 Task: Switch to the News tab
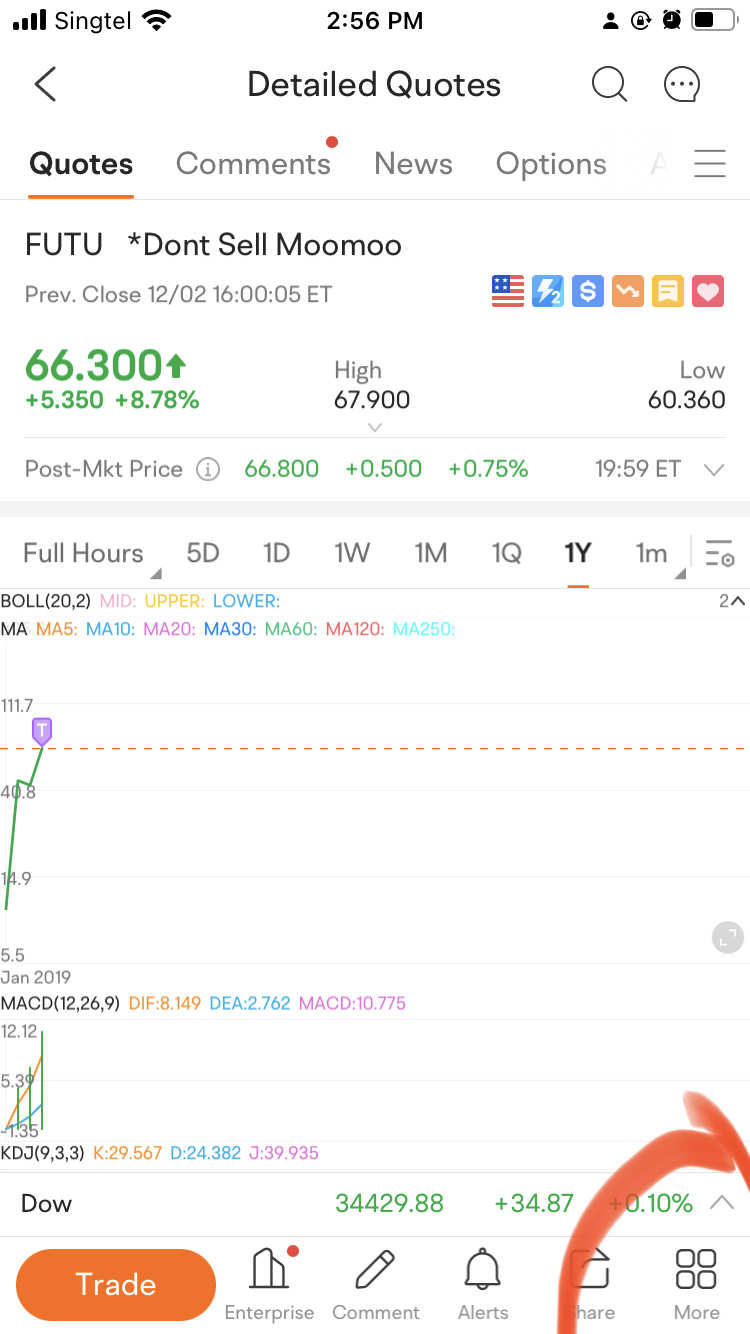[413, 164]
